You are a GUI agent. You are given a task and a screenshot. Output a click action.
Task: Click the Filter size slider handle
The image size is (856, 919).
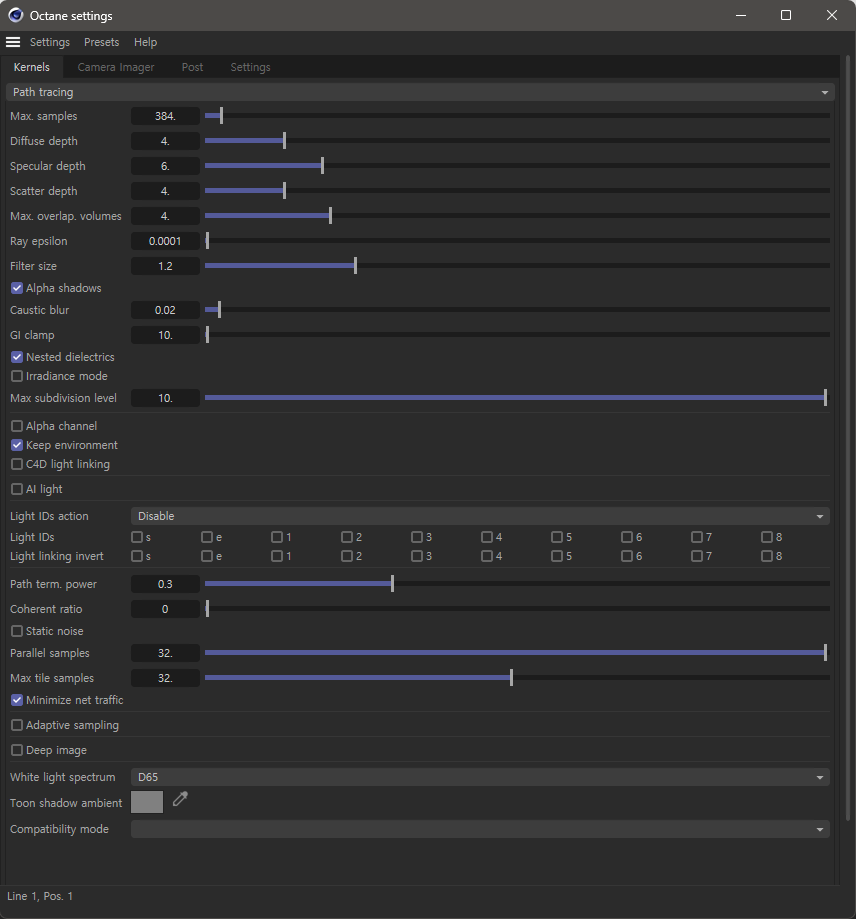[355, 266]
